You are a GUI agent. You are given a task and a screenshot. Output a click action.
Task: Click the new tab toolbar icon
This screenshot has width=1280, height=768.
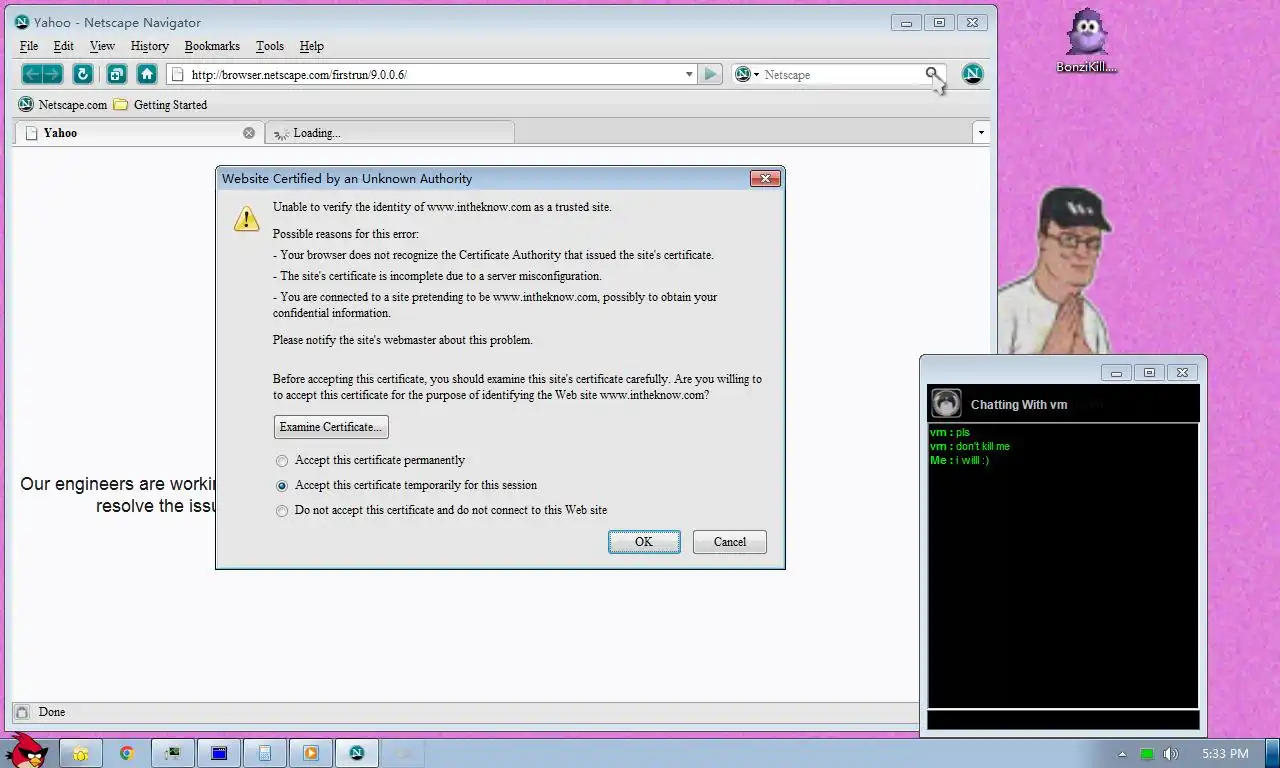click(117, 74)
